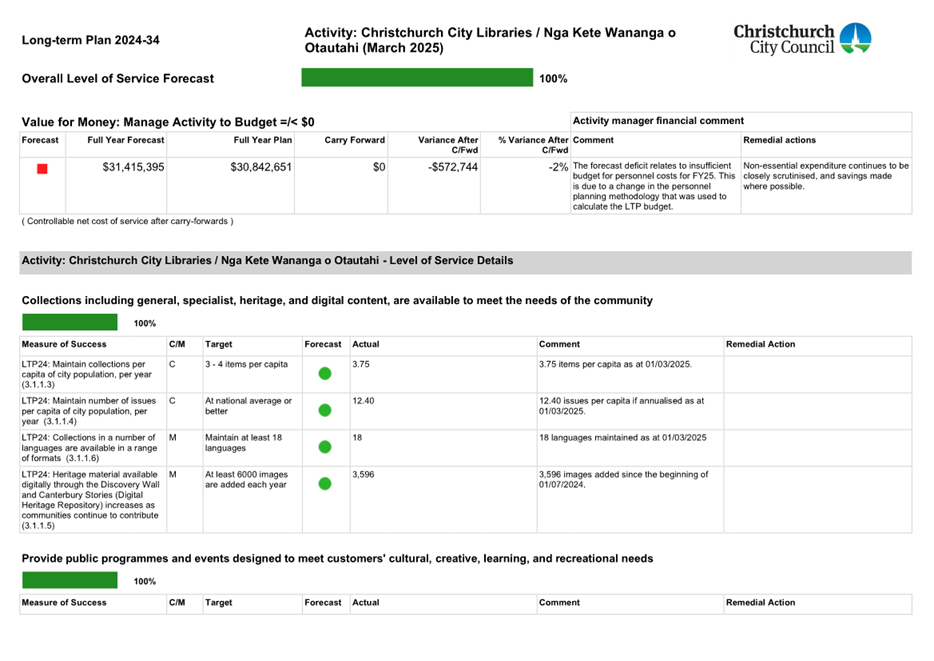Click comment '18 languages maintained as at 01/03/2025'

pos(622,438)
